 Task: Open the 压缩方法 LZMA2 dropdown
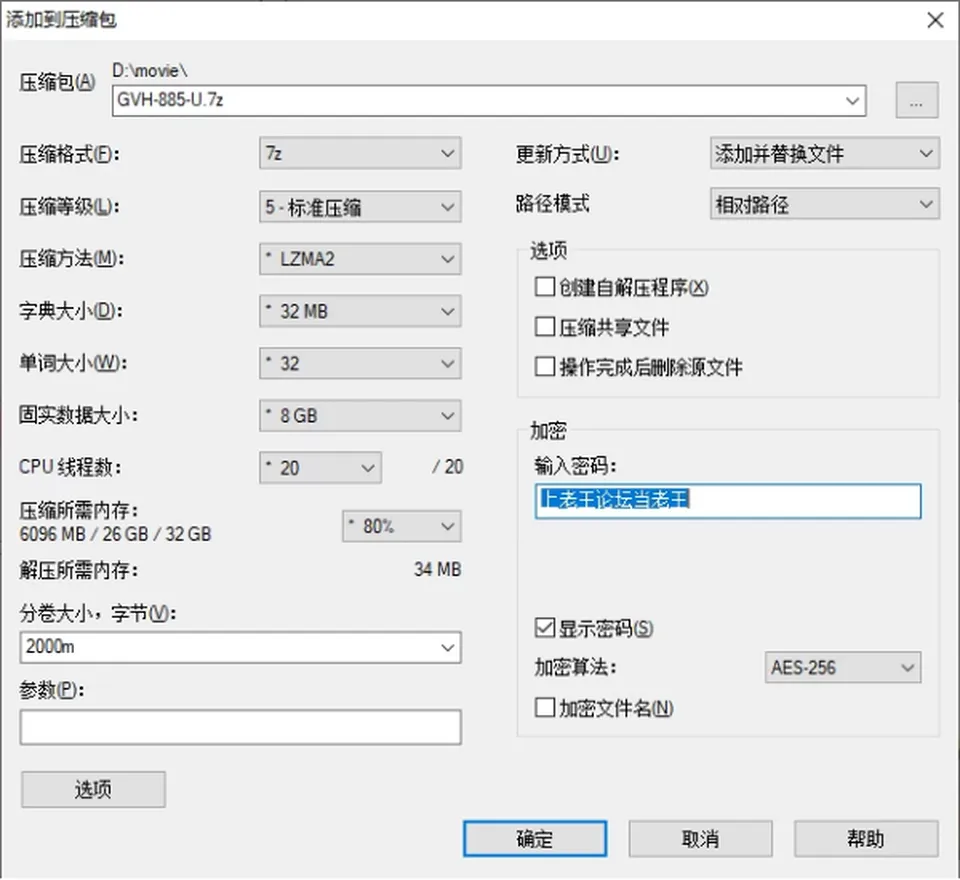360,259
